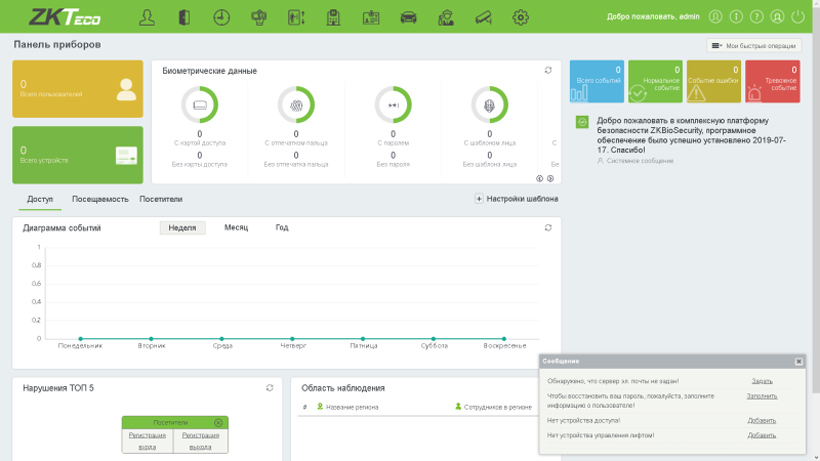The width and height of the screenshot is (820, 461).
Task: Open the Attendance clock module
Action: coord(222,17)
